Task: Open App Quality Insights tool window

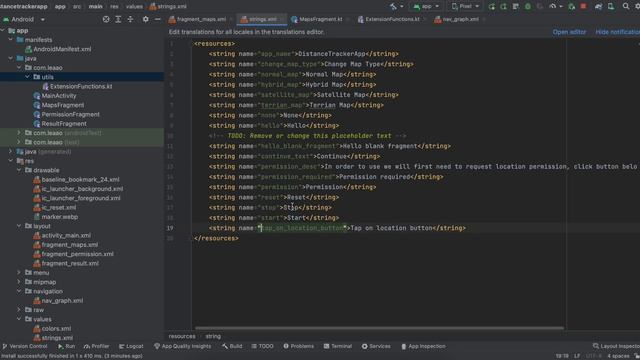Action: (x=182, y=346)
